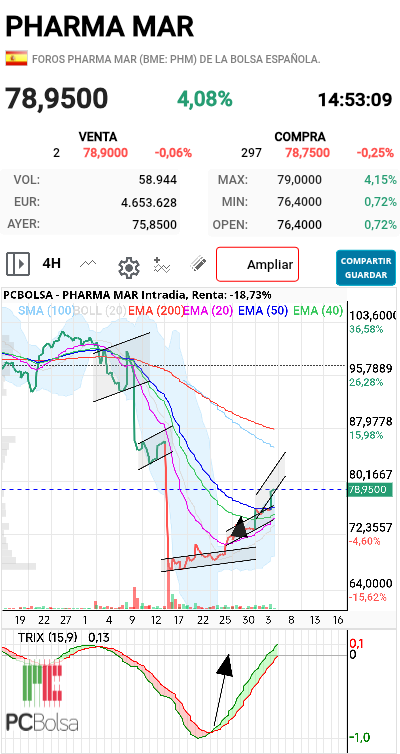
Task: Click the Compartir Guardar button
Action: [x=366, y=268]
